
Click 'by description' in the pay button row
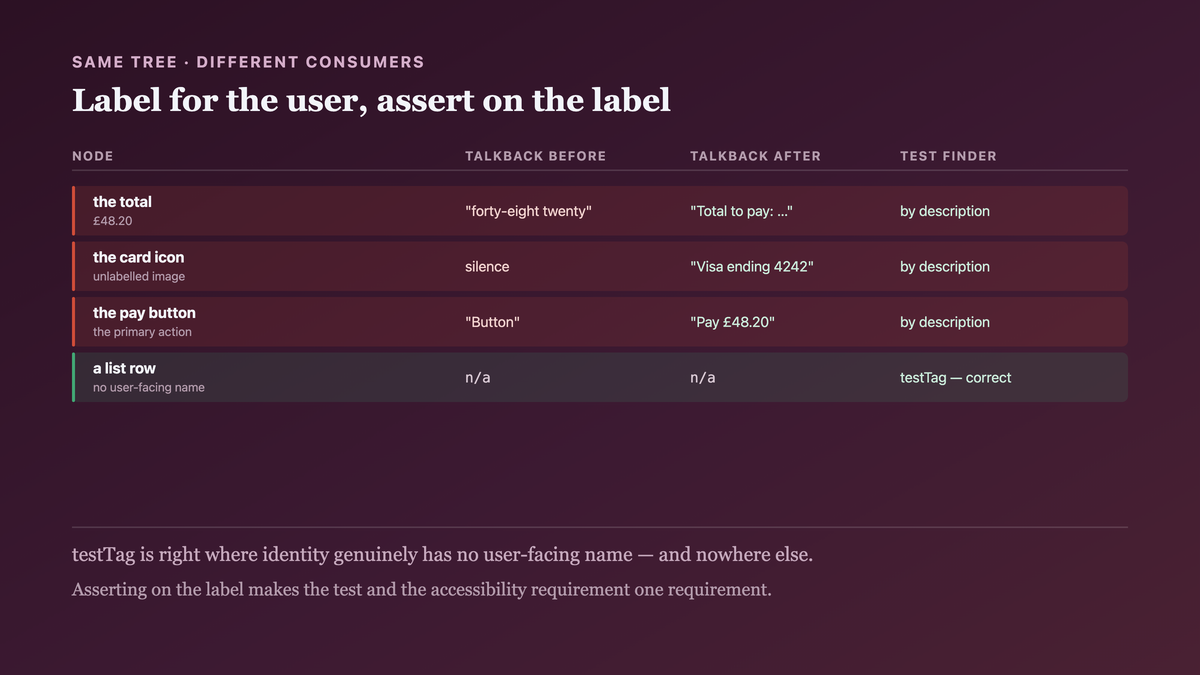click(945, 322)
